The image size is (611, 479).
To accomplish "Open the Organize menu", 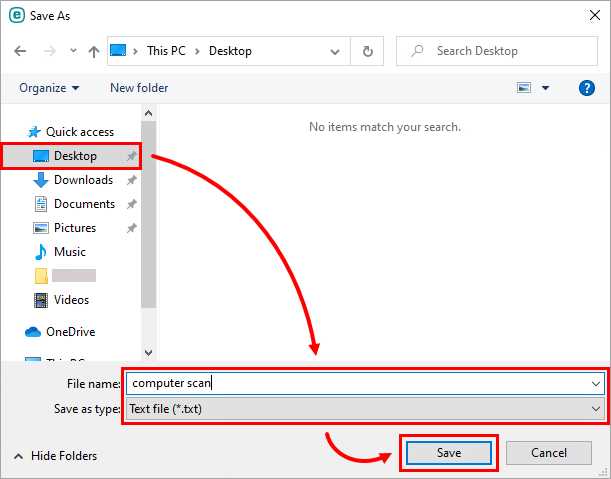I will (x=48, y=88).
